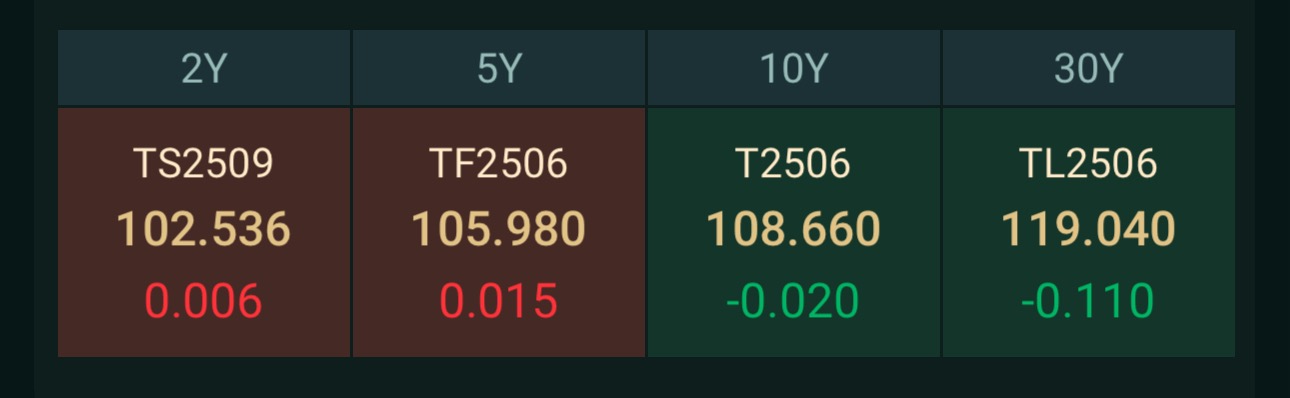Open the green-shaded TL2506 quote card
This screenshot has height=398, width=1290.
tap(1089, 232)
